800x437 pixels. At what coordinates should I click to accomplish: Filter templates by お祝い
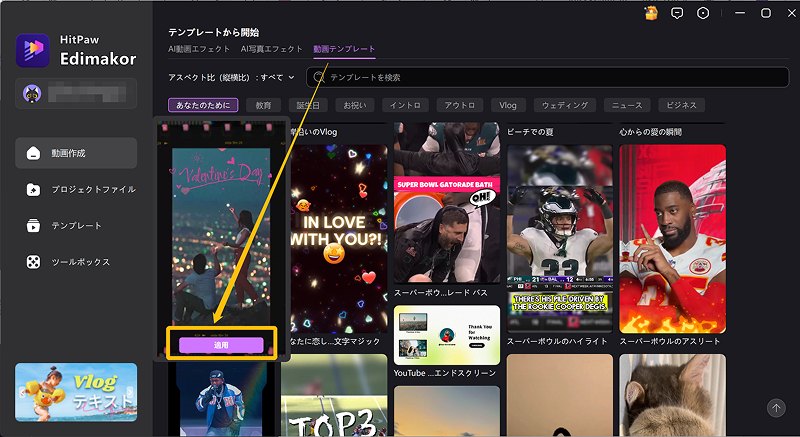tap(355, 106)
